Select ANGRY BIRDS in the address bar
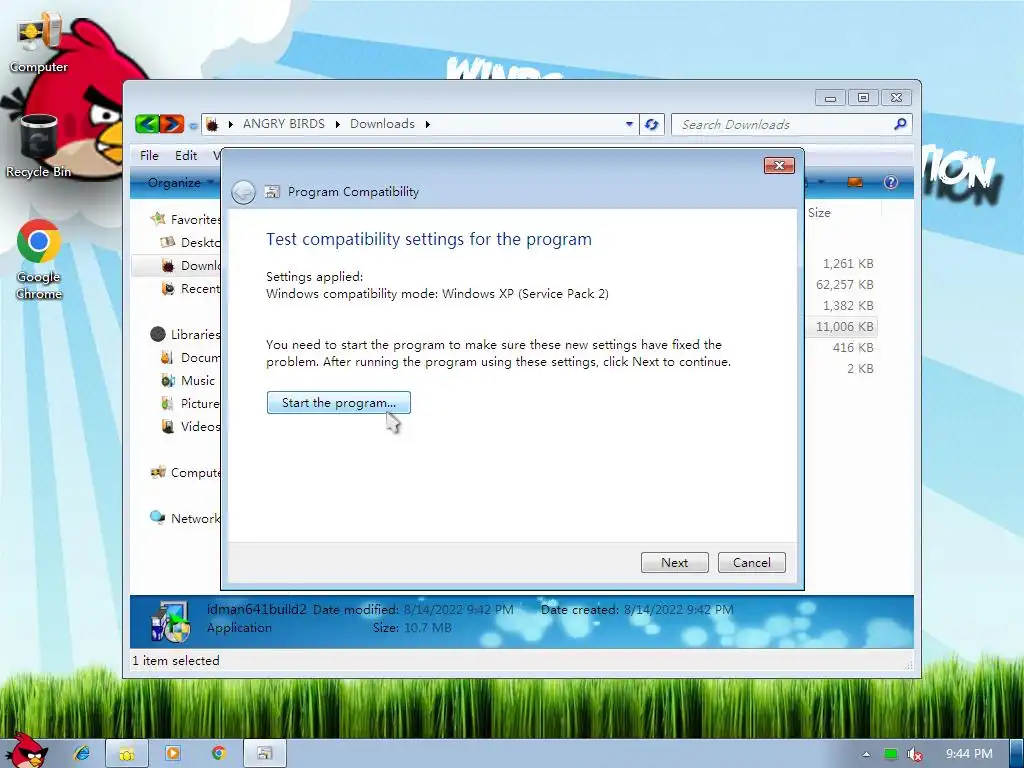Viewport: 1024px width, 768px height. click(x=283, y=123)
